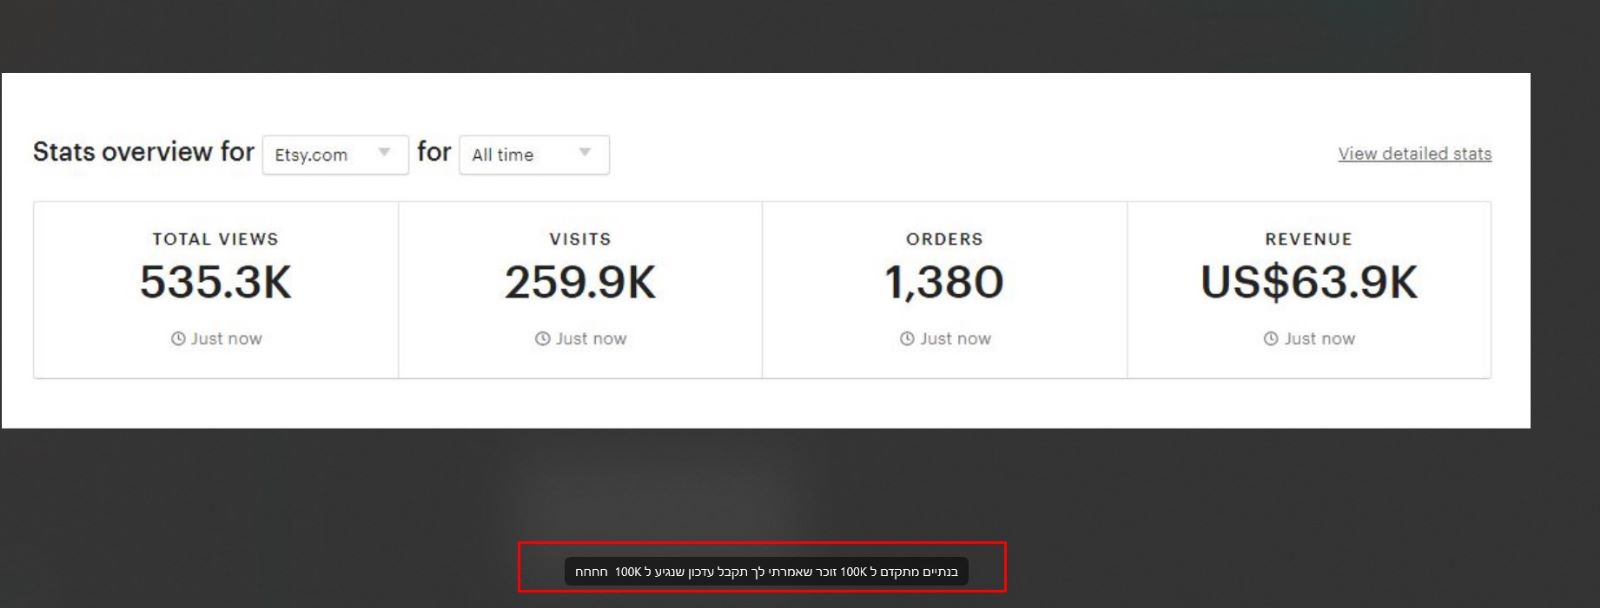Click the clock icon under Orders
This screenshot has width=1600, height=608.
tap(907, 339)
